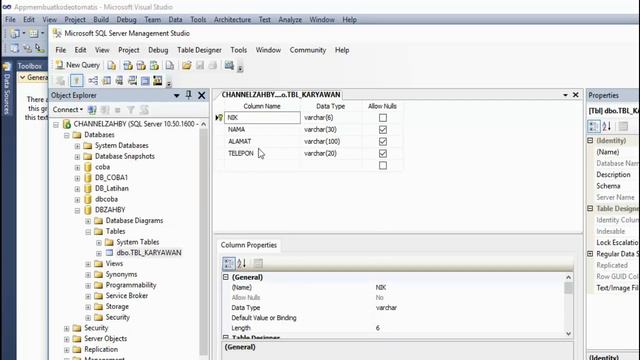Click the SQL Server Compact Query icon
This screenshot has height=360, width=640.
pyautogui.click(x=170, y=65)
